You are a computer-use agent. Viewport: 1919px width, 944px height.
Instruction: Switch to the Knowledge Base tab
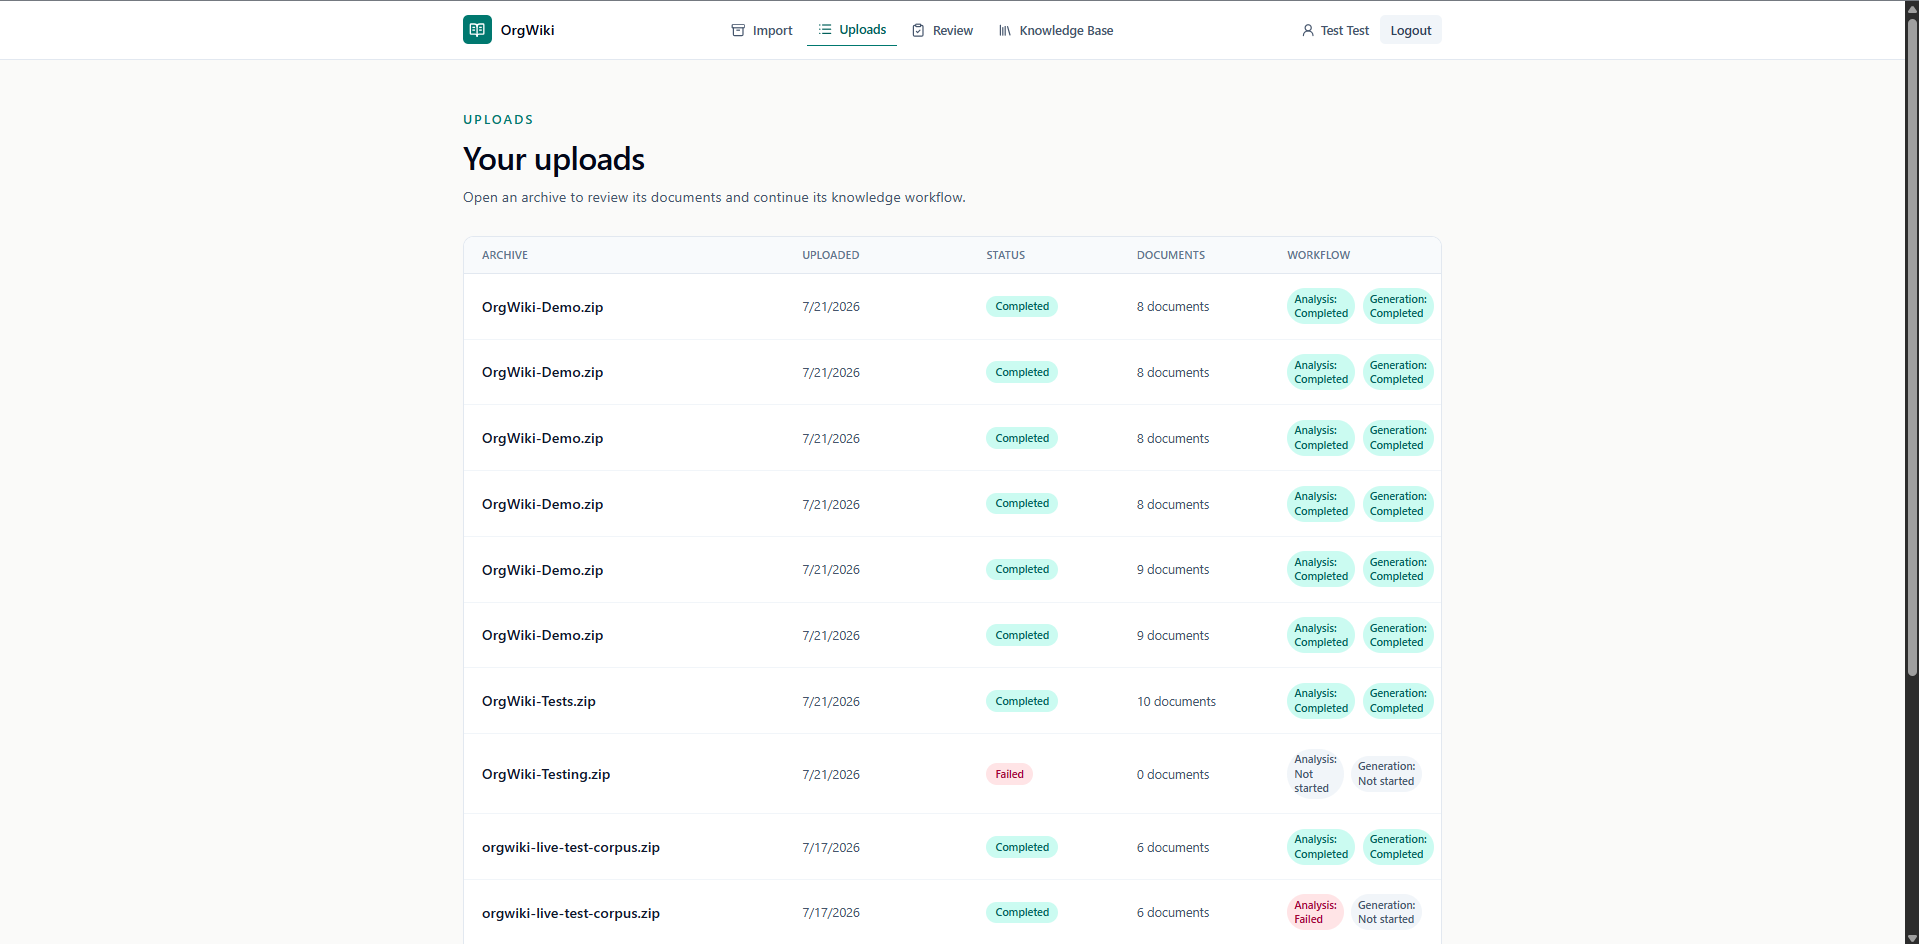[x=1055, y=31]
